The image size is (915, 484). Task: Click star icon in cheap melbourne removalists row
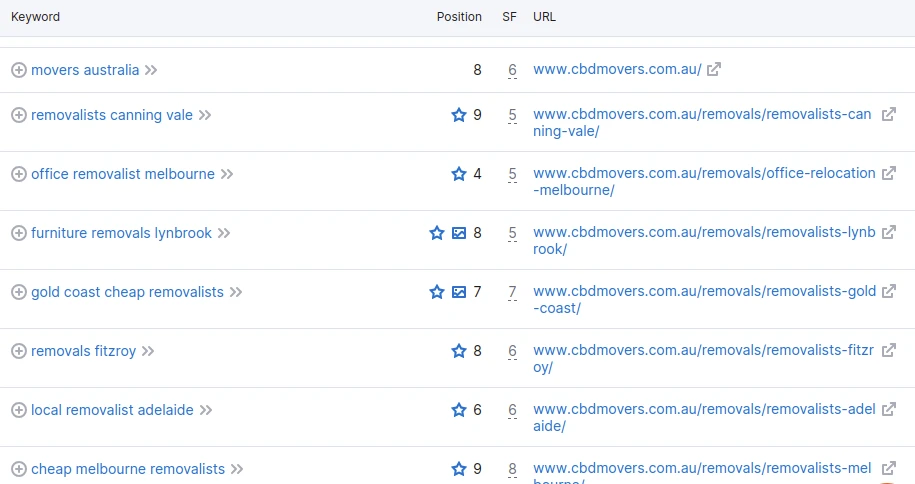(x=459, y=469)
